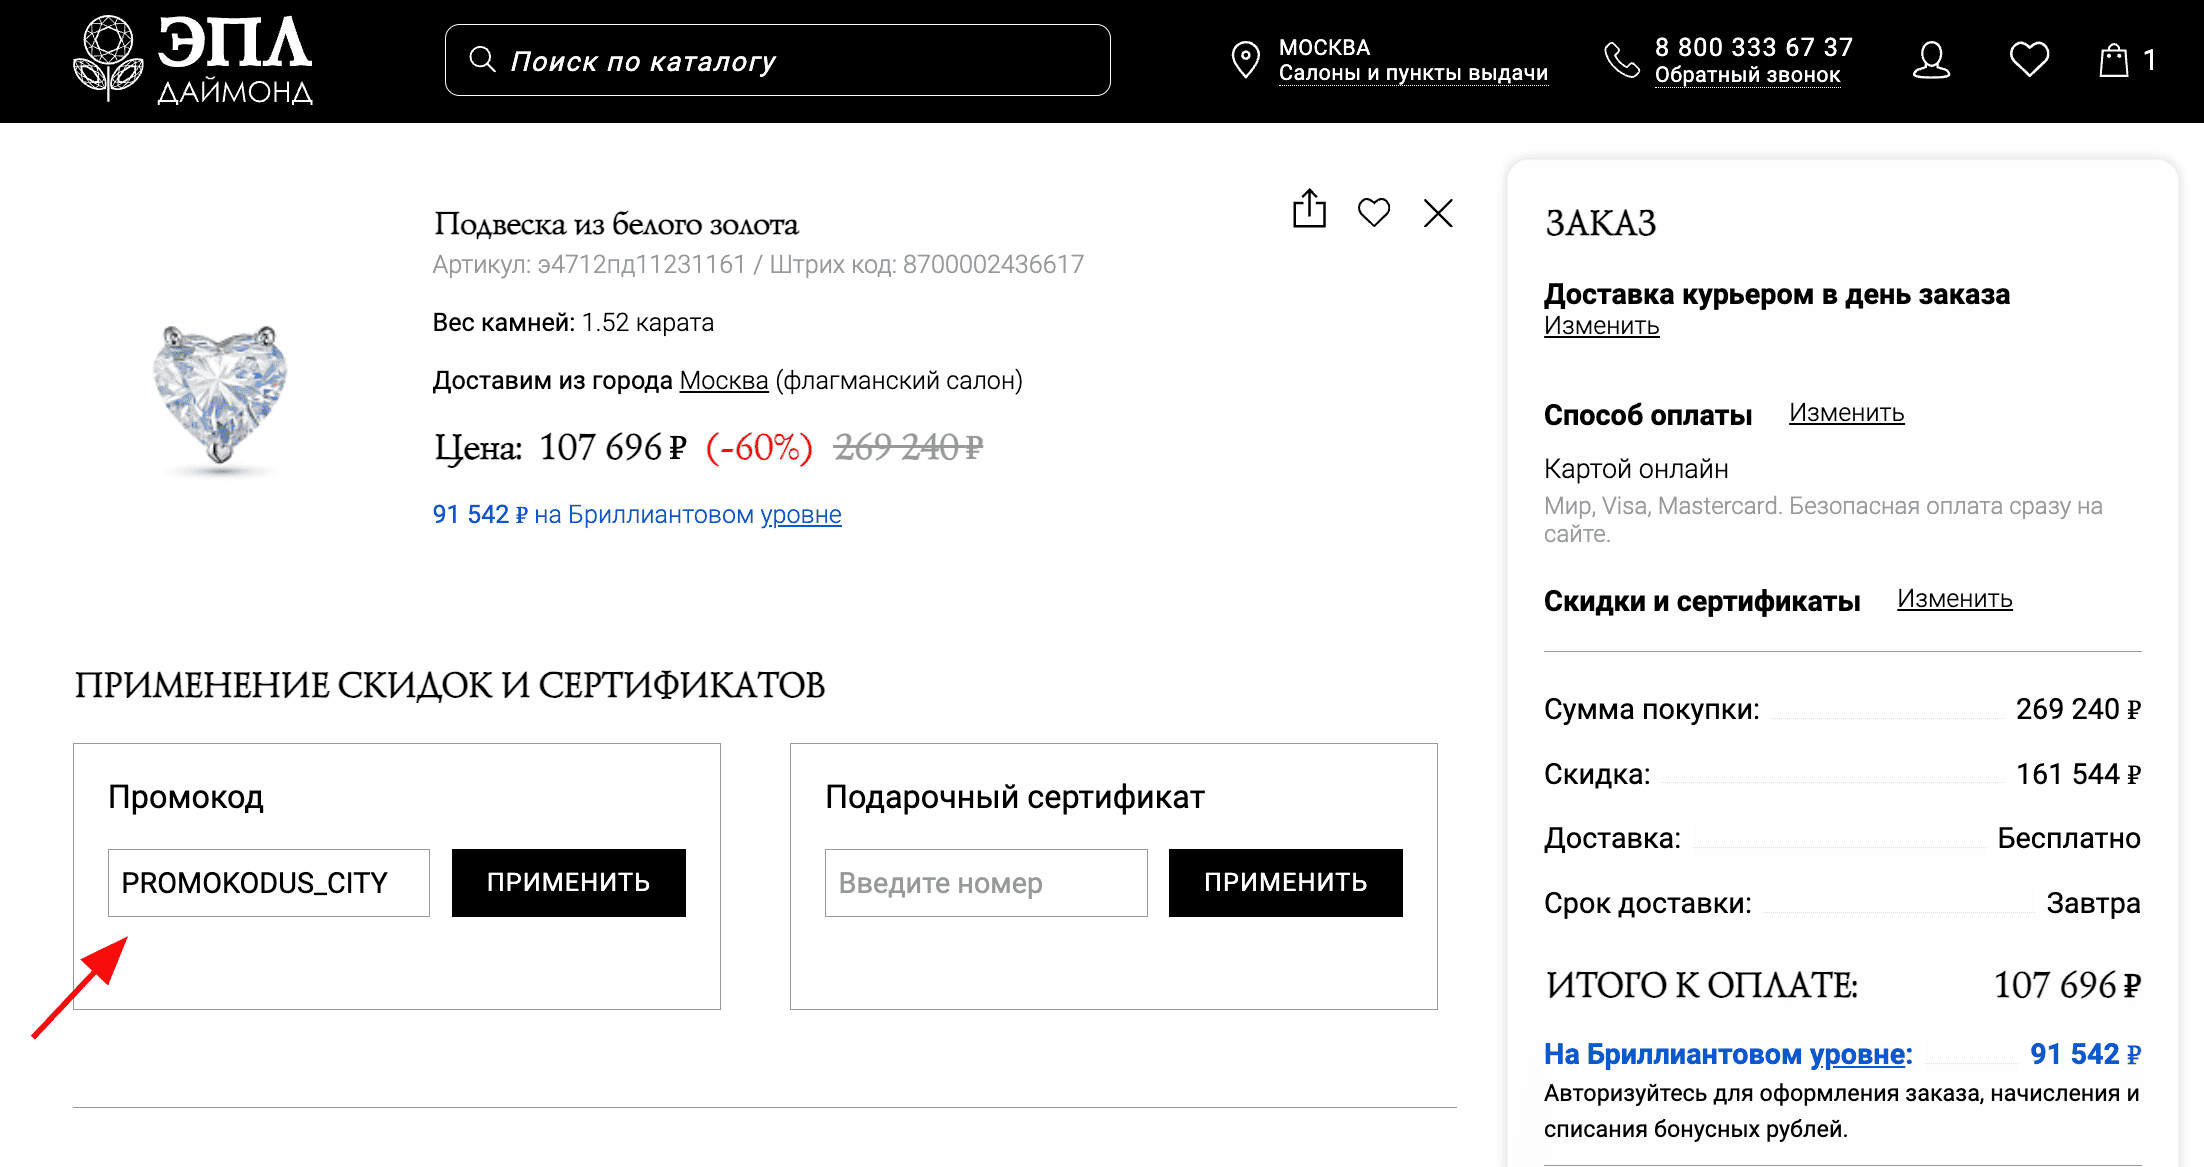The width and height of the screenshot is (2204, 1167).
Task: Click Москва flagship salon link
Action: (x=723, y=380)
